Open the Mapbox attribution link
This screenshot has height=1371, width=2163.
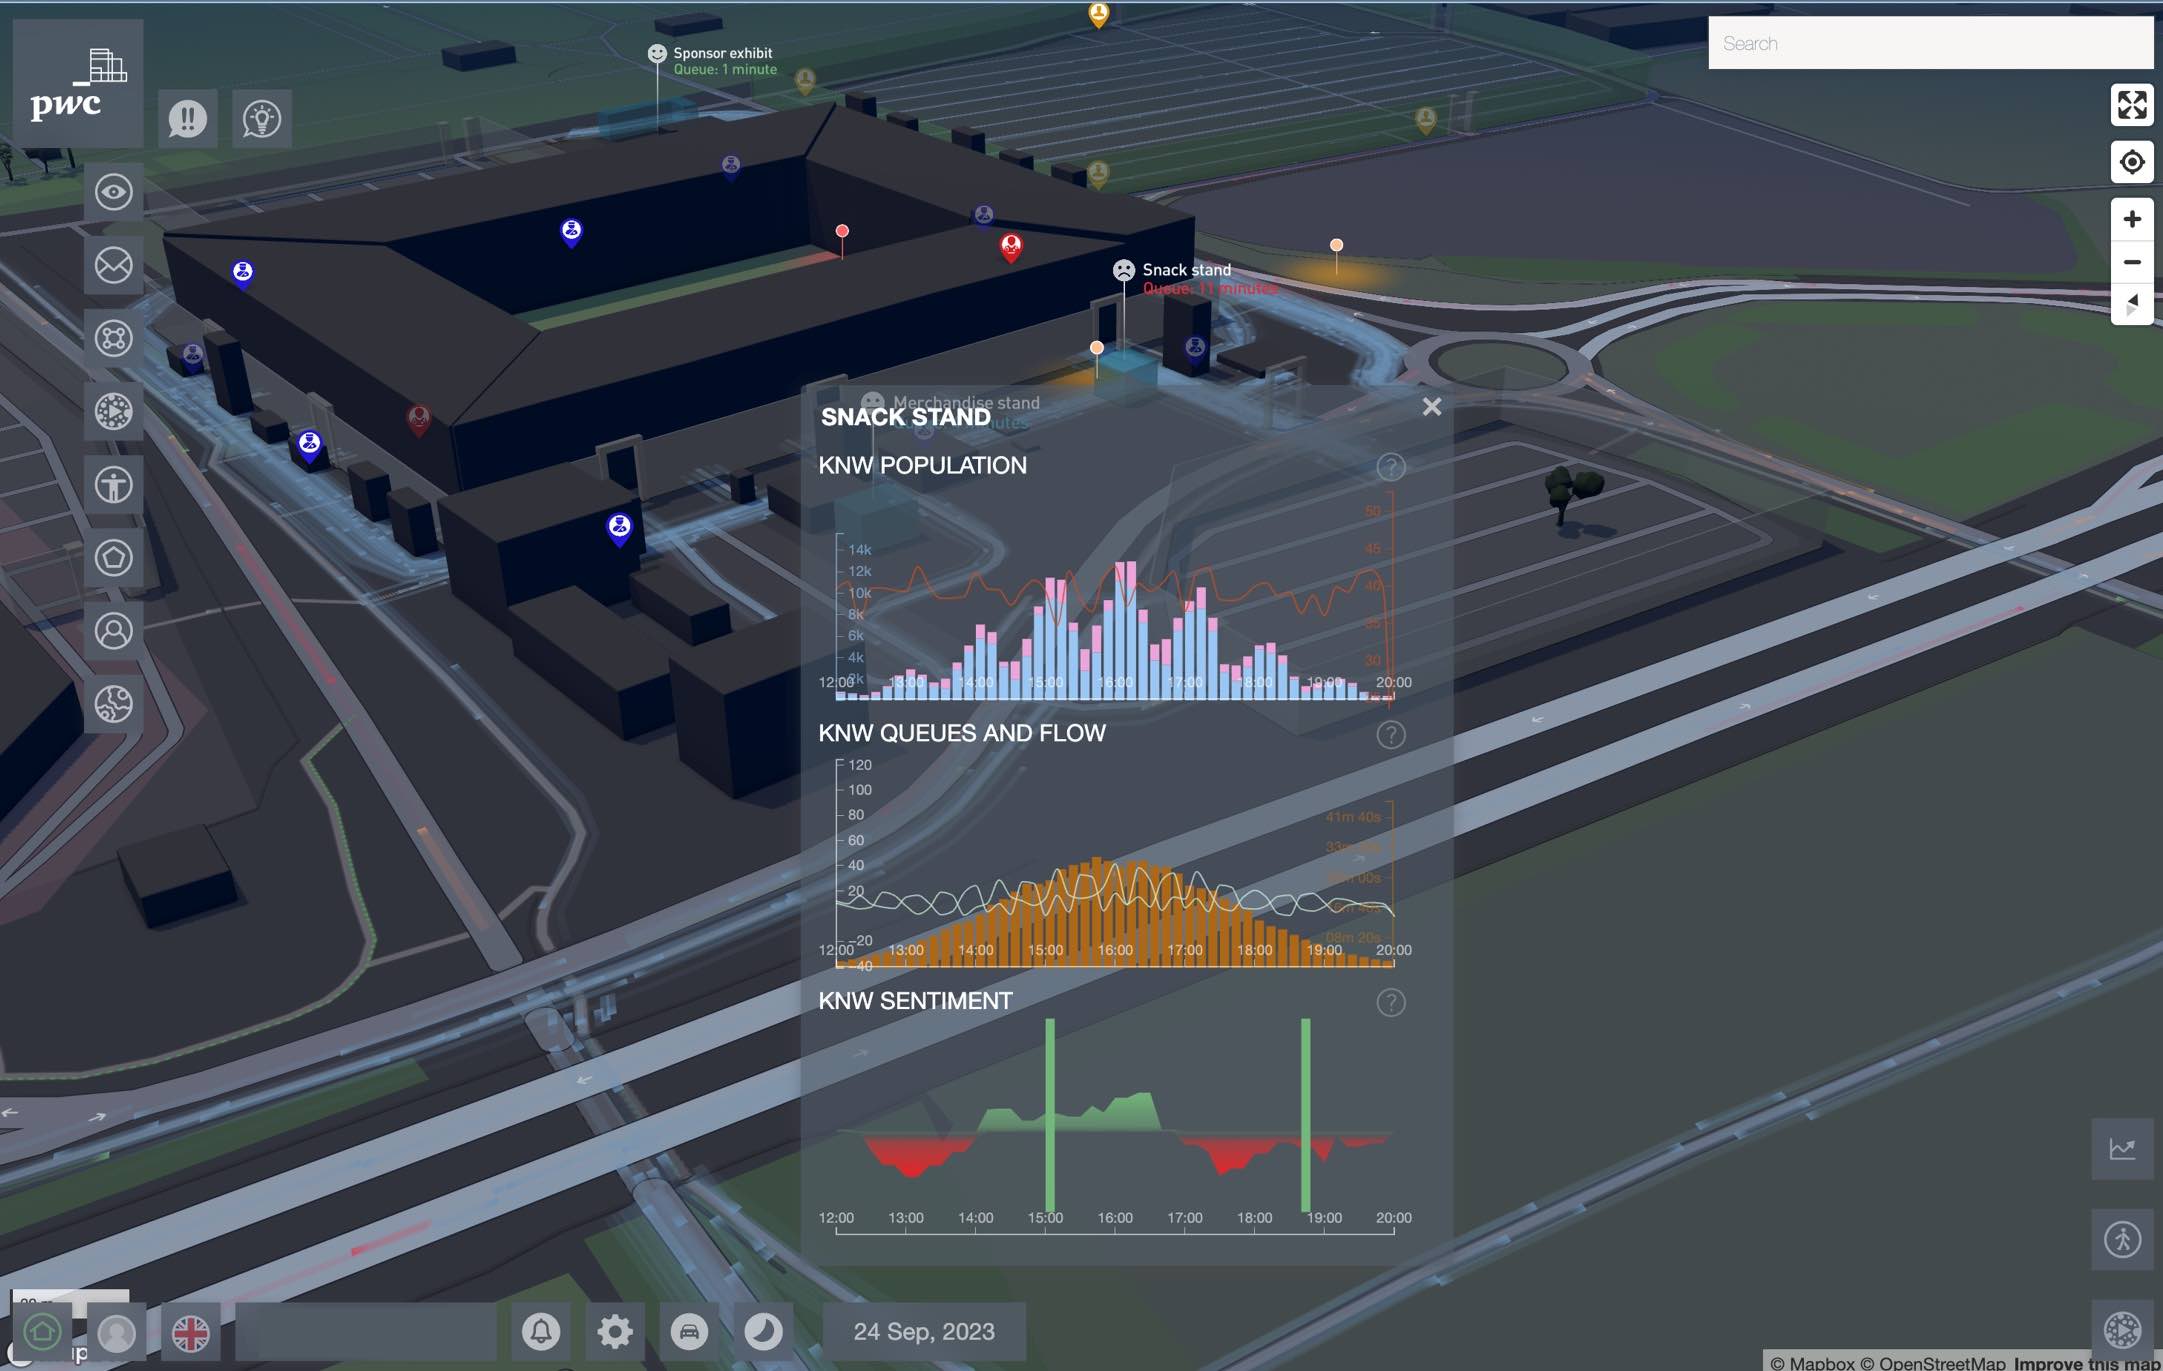(1813, 1363)
